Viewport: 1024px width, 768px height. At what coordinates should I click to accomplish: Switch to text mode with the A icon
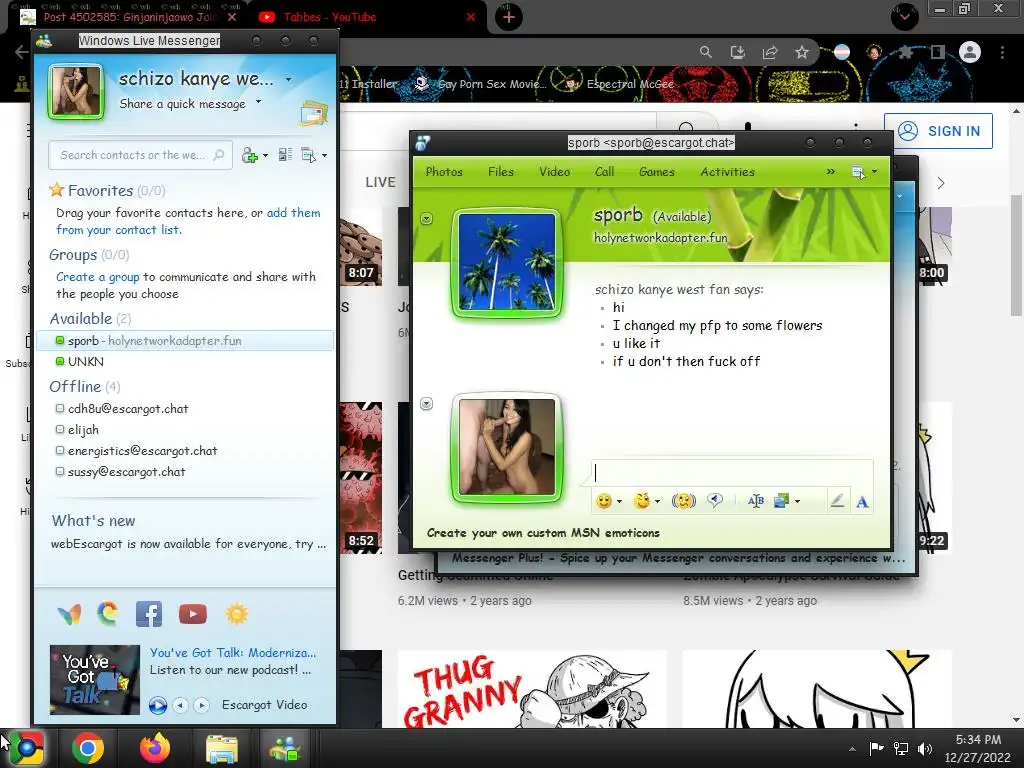coord(862,502)
